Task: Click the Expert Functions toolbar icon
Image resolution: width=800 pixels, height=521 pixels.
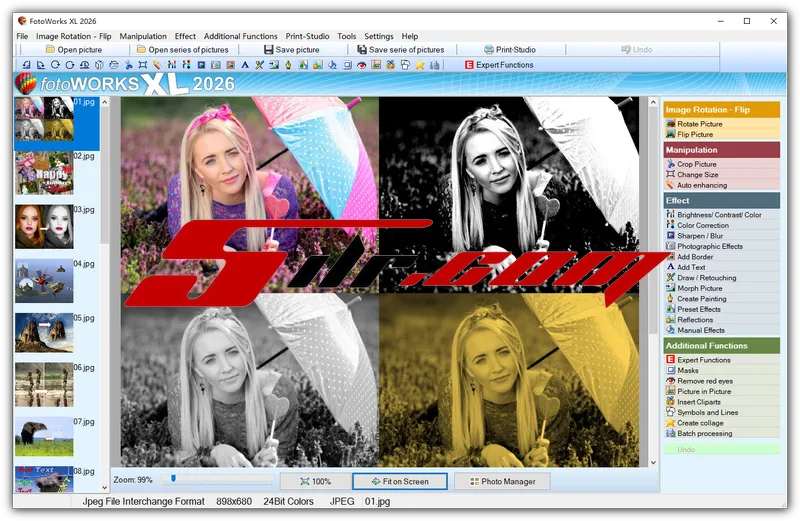Action: click(x=470, y=65)
